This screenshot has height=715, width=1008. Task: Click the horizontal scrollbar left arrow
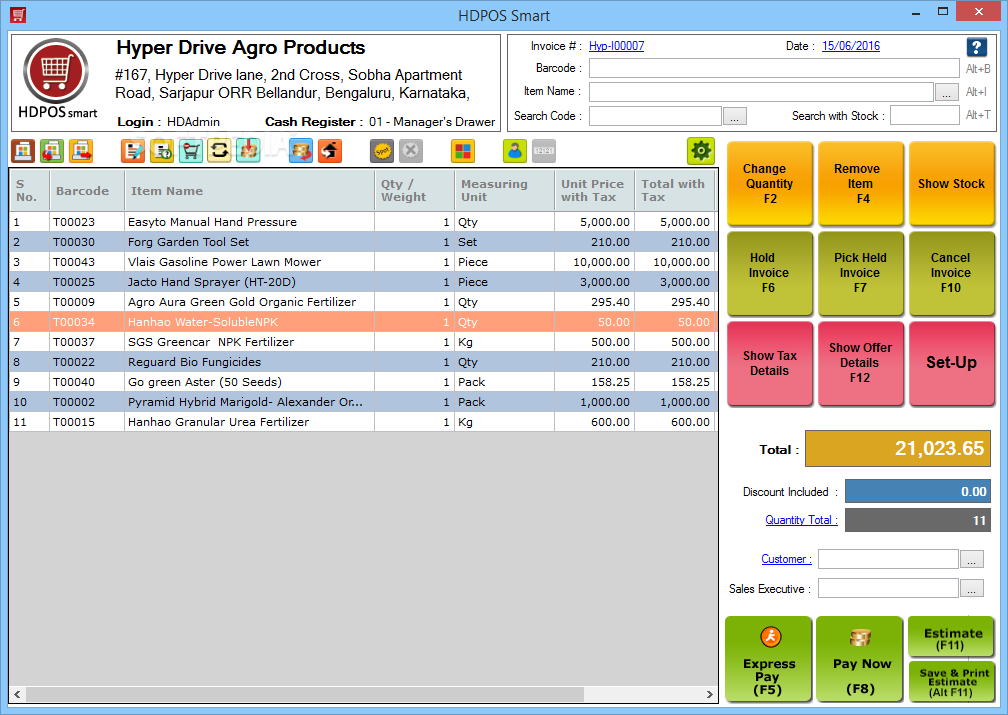click(x=17, y=694)
